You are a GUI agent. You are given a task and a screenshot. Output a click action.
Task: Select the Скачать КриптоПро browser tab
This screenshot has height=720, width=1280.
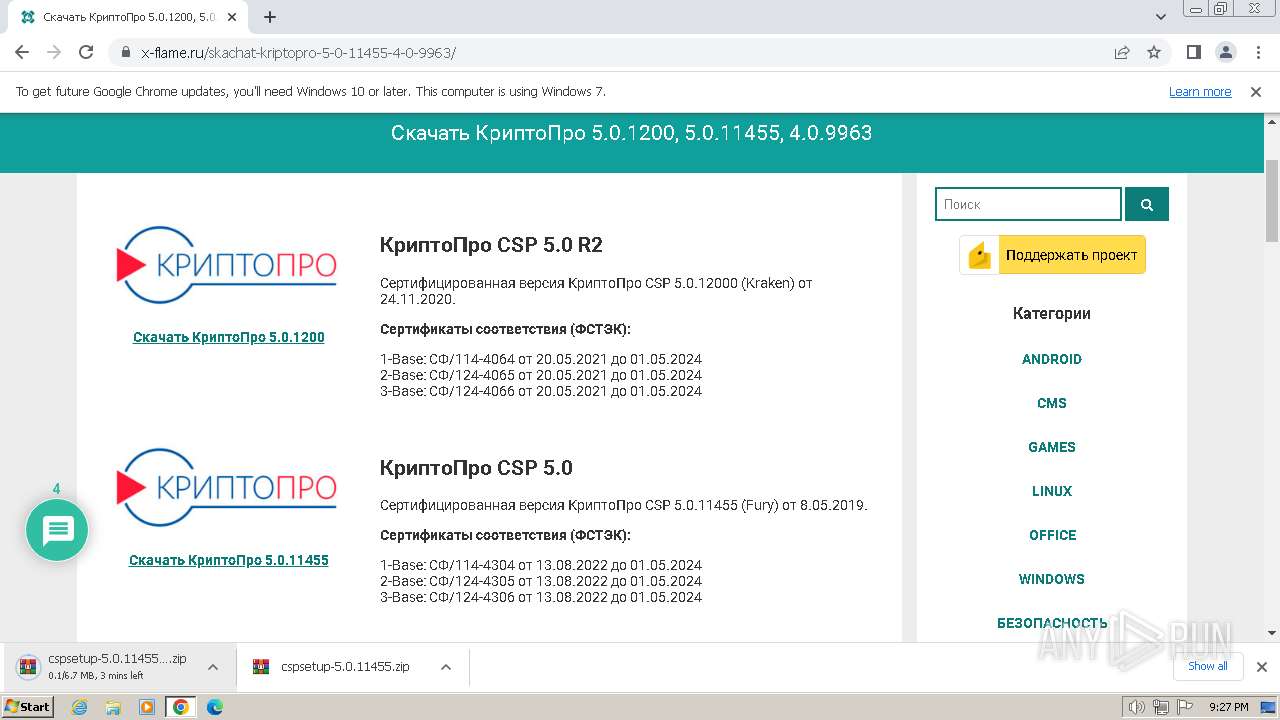coord(129,17)
